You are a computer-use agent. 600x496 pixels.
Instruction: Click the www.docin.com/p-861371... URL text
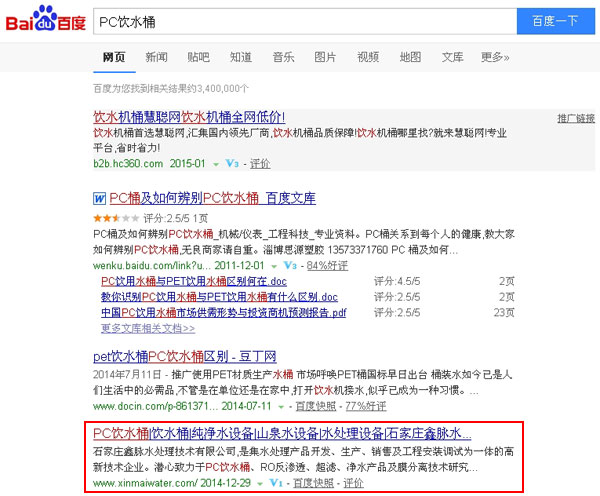(x=156, y=406)
